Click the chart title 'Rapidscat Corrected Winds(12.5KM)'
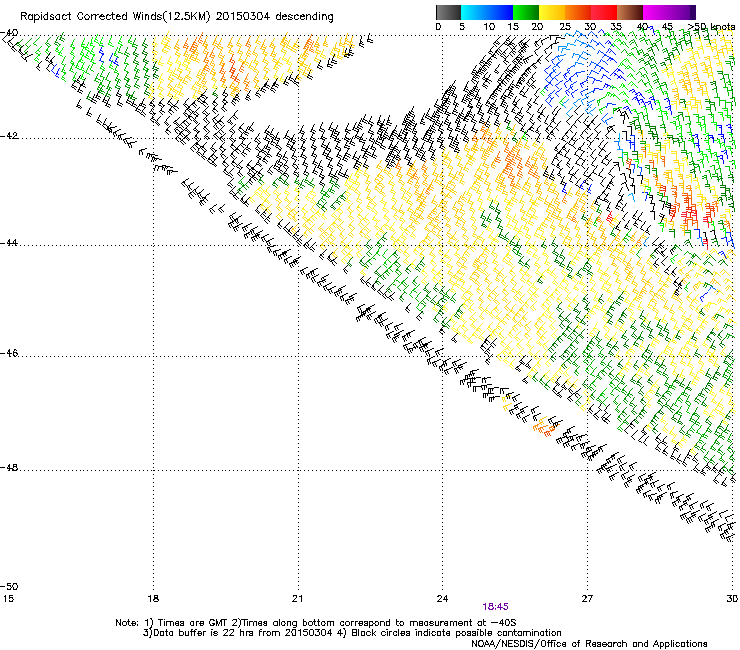Screen dimensions: 740x650 pyautogui.click(x=115, y=17)
